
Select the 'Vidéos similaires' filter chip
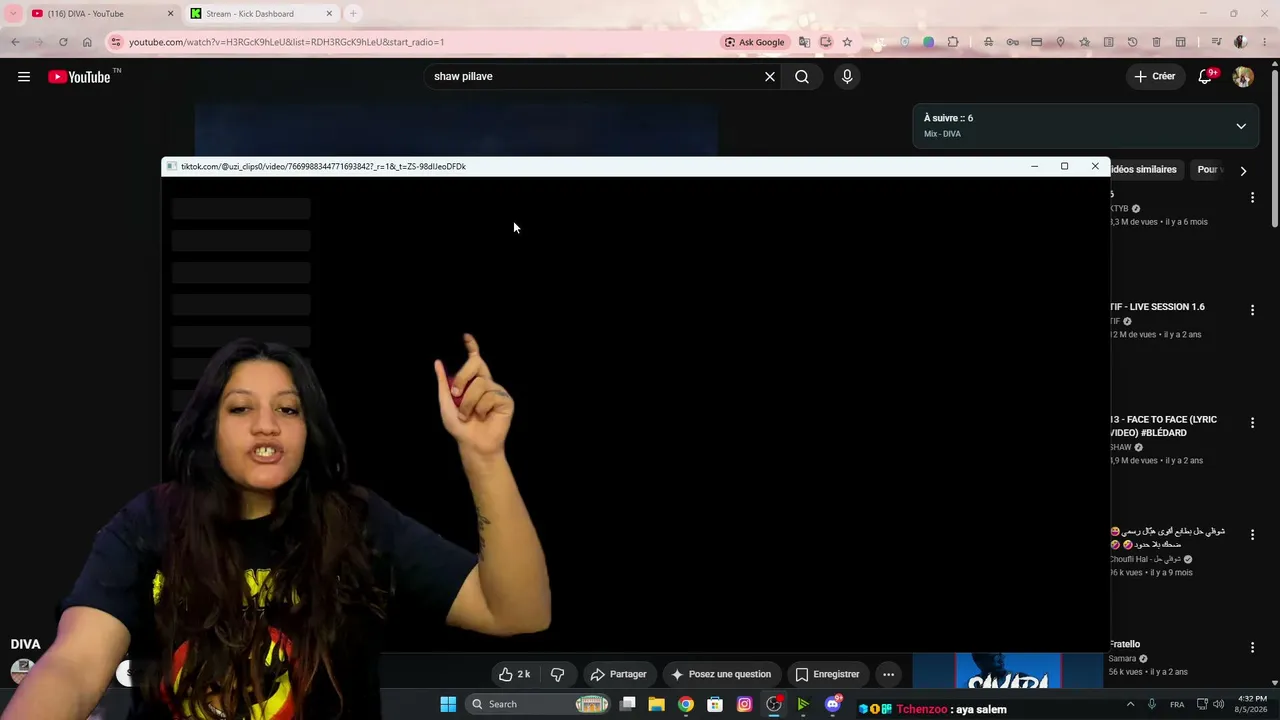pos(1145,170)
